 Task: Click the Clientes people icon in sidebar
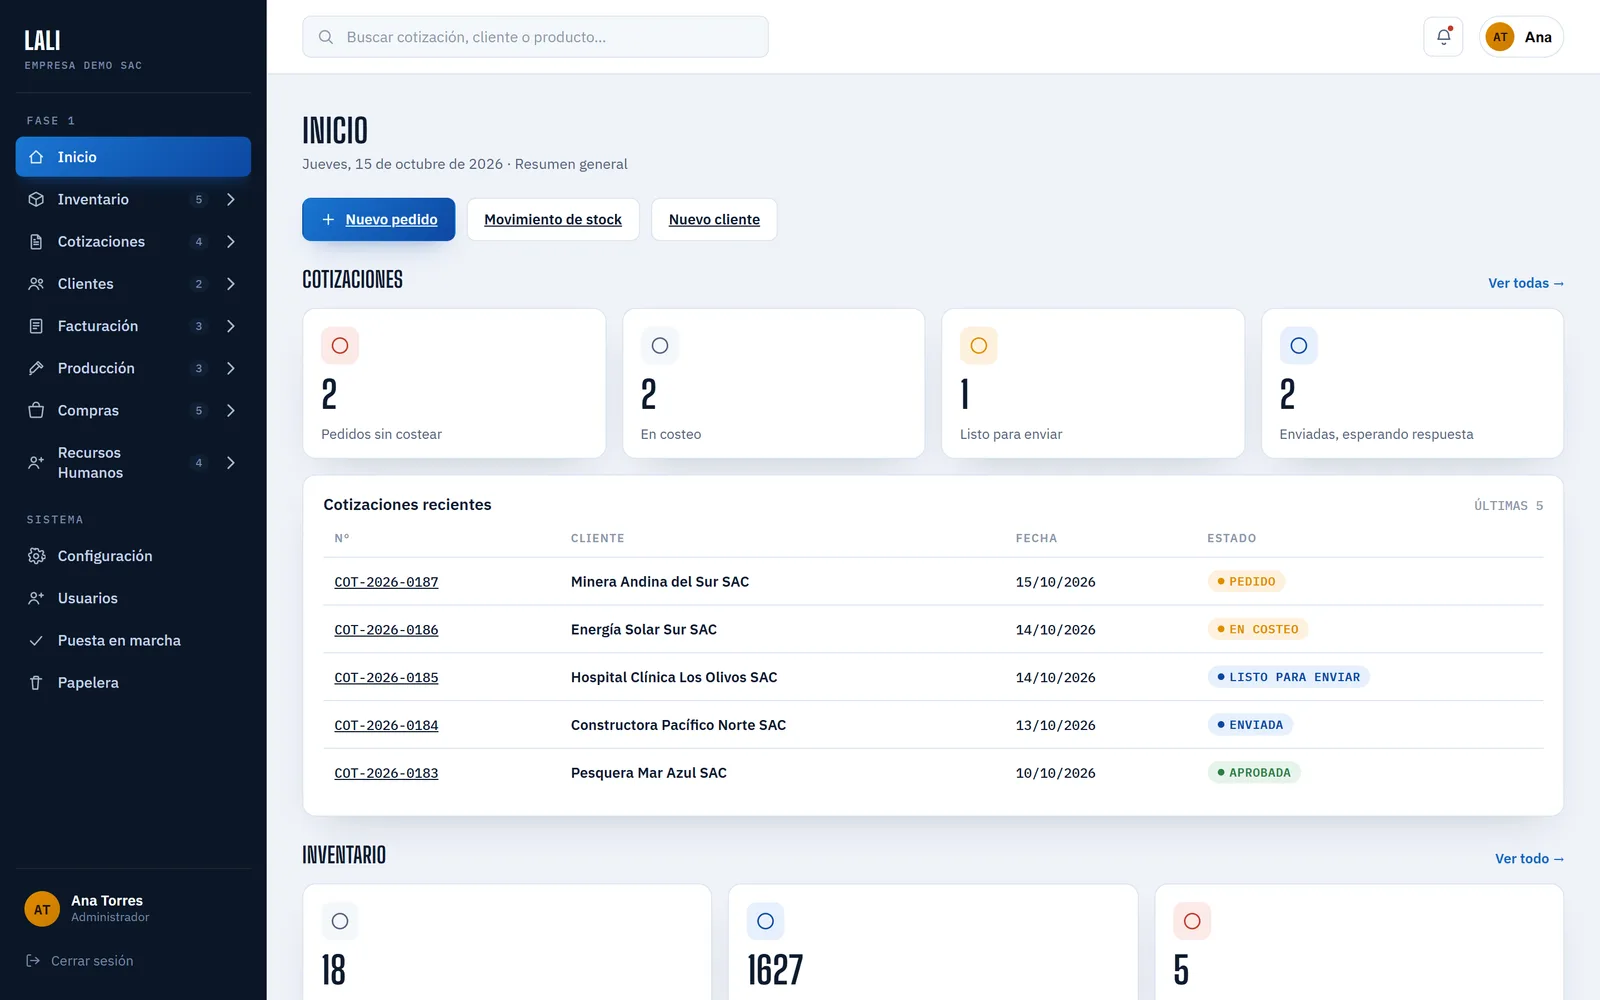tap(36, 284)
